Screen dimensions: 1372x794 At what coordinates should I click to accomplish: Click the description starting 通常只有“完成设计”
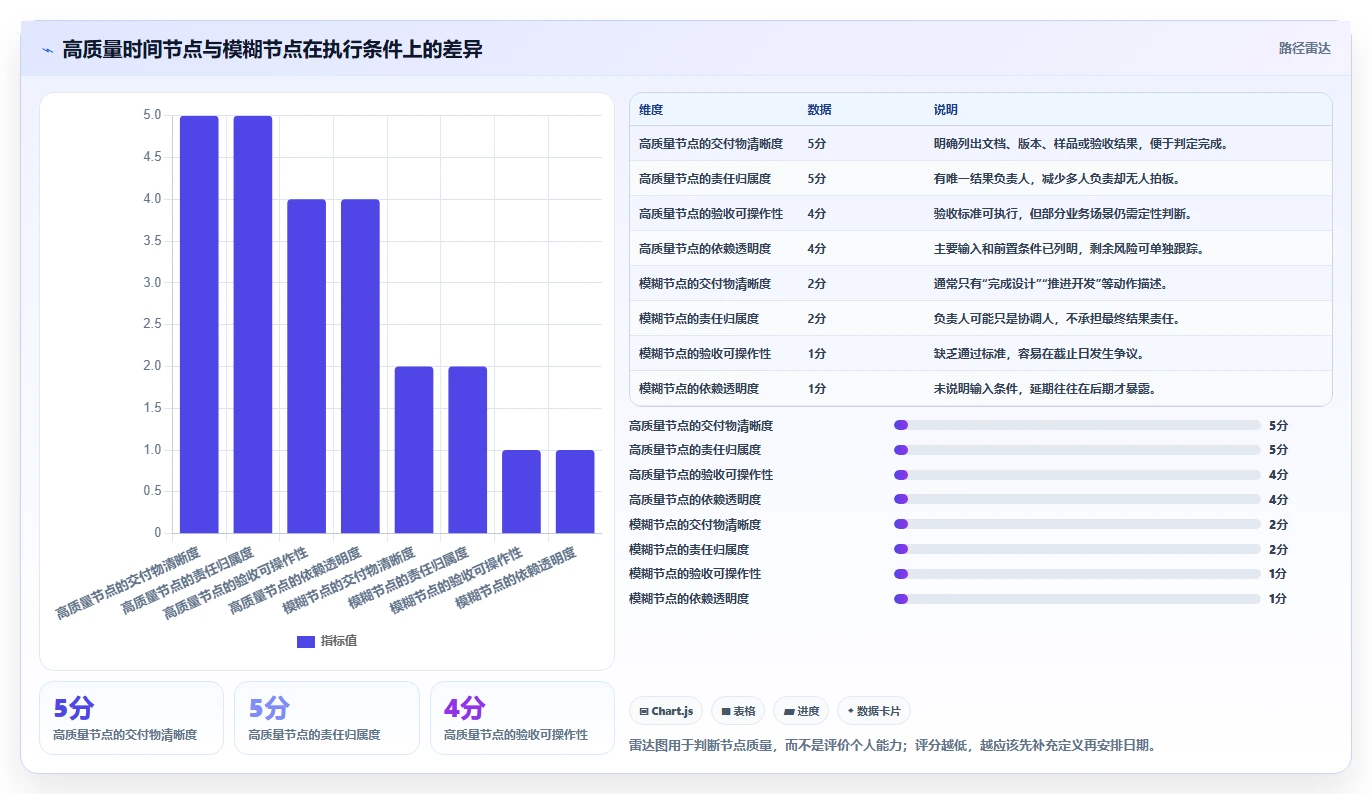pyautogui.click(x=1051, y=284)
